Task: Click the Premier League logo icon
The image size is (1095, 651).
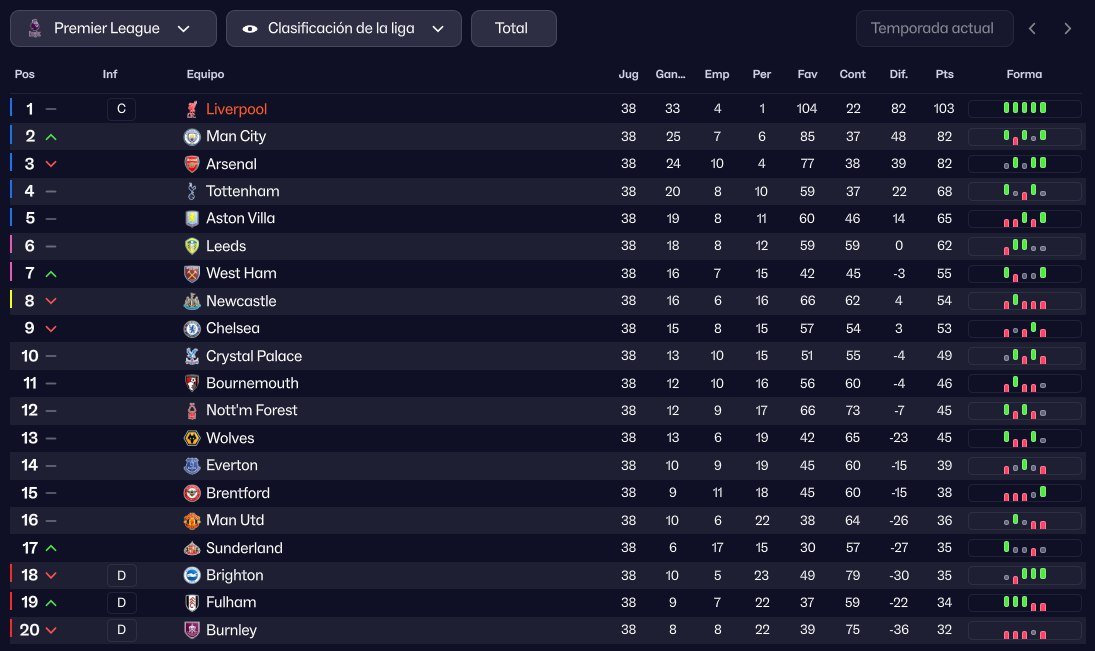Action: click(x=35, y=28)
